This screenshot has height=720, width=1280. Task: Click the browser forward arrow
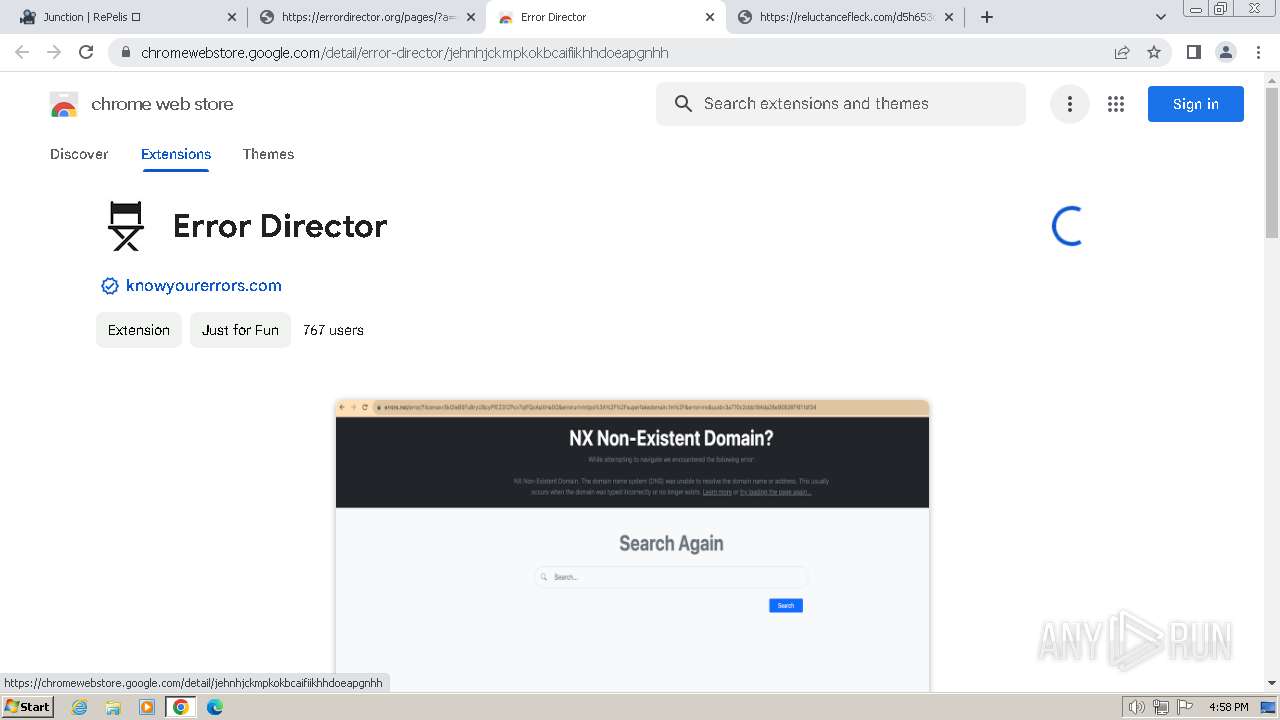[x=54, y=52]
